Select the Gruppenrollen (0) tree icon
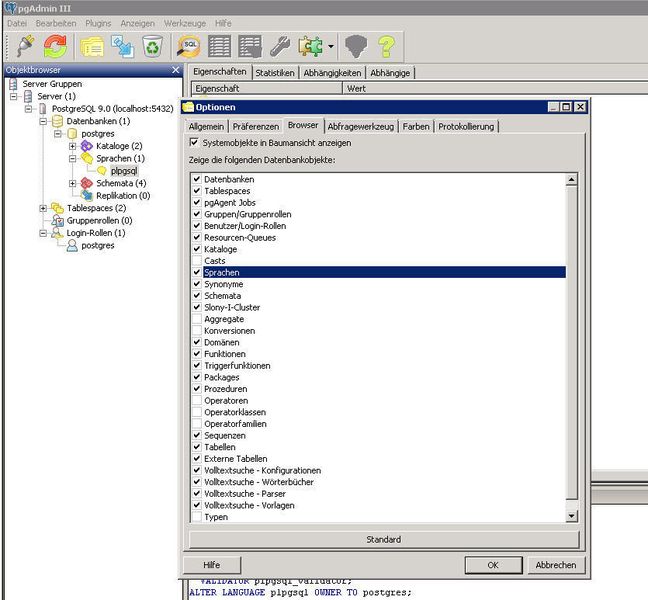 [x=57, y=220]
